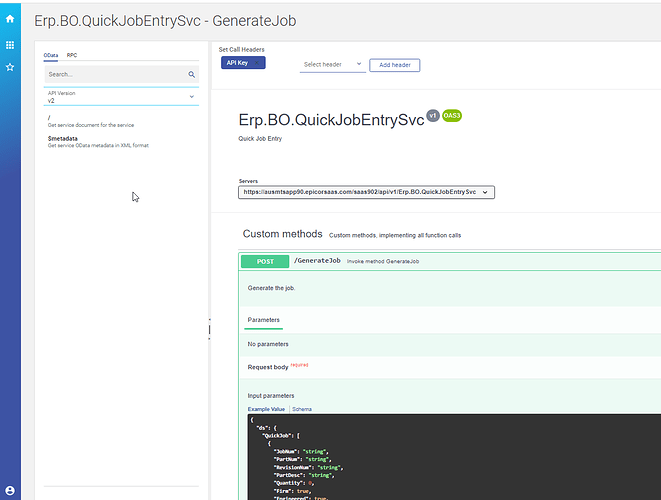Remove the API Key header chip
Image resolution: width=661 pixels, height=500 pixels.
point(257,63)
